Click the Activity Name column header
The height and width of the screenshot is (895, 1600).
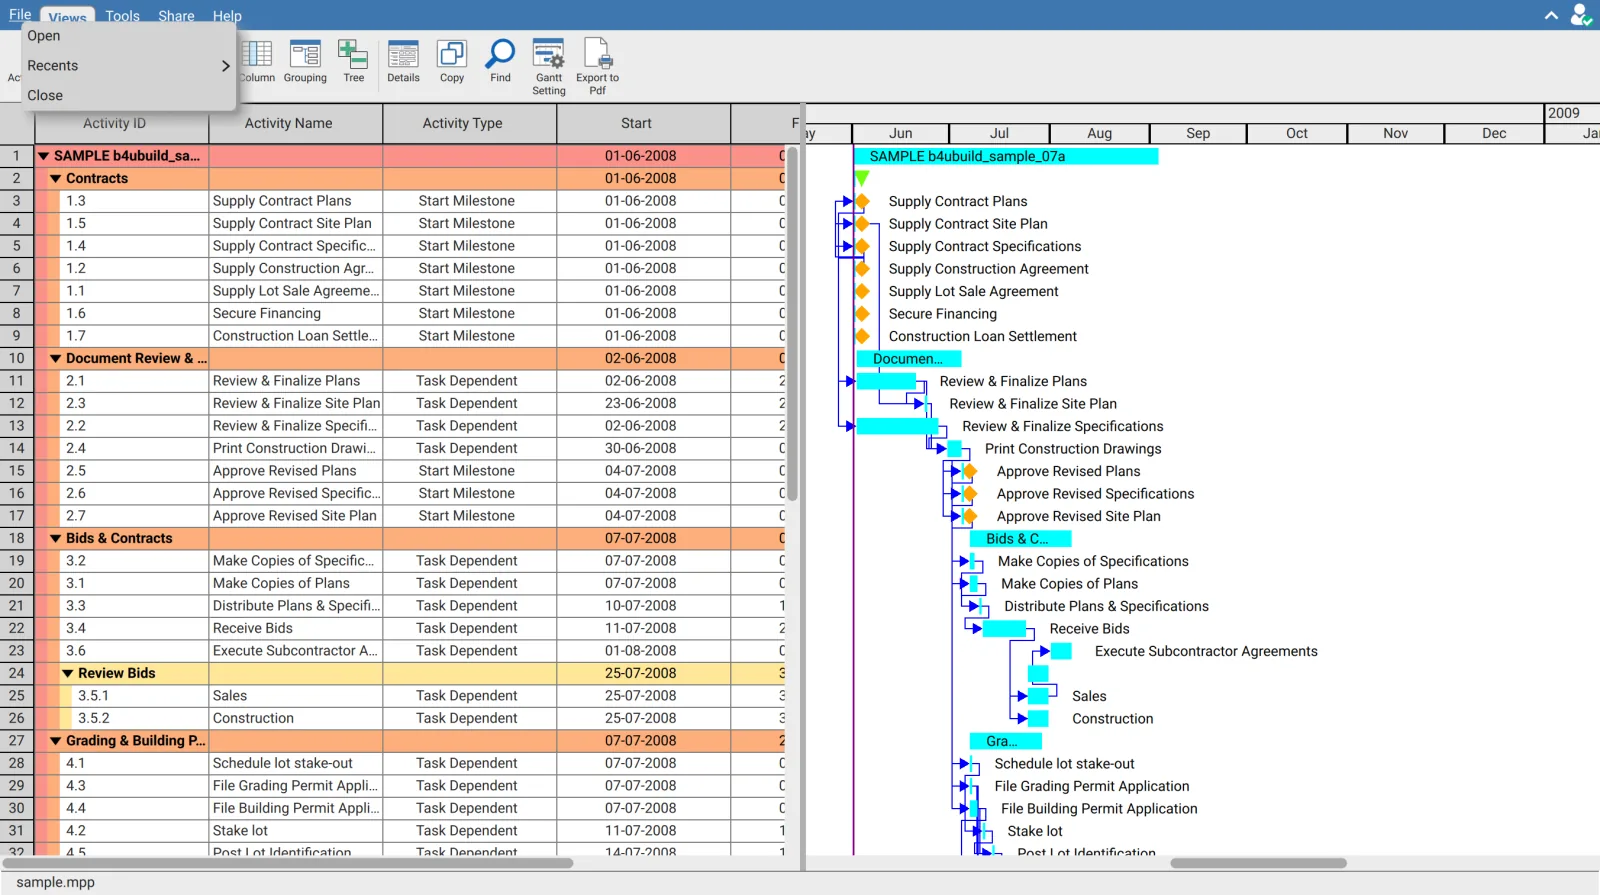(x=295, y=124)
